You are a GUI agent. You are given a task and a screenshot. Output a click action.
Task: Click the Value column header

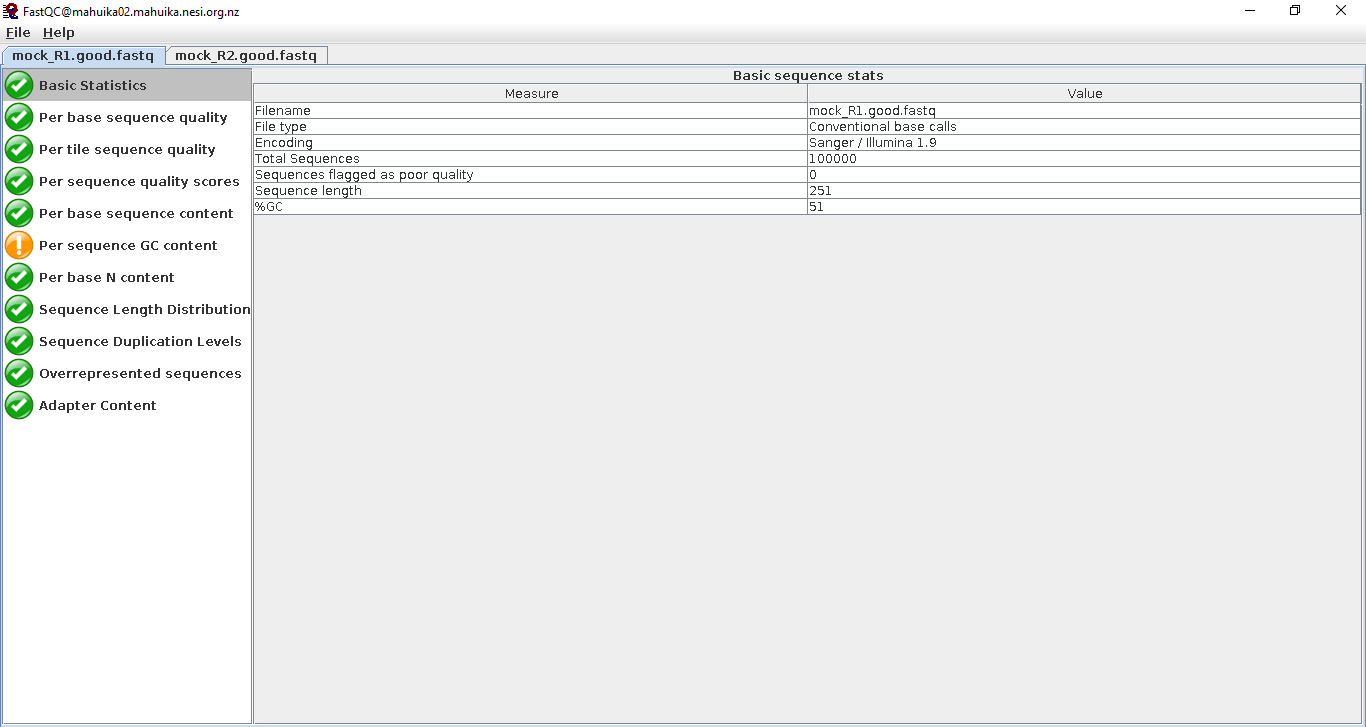pos(1084,93)
